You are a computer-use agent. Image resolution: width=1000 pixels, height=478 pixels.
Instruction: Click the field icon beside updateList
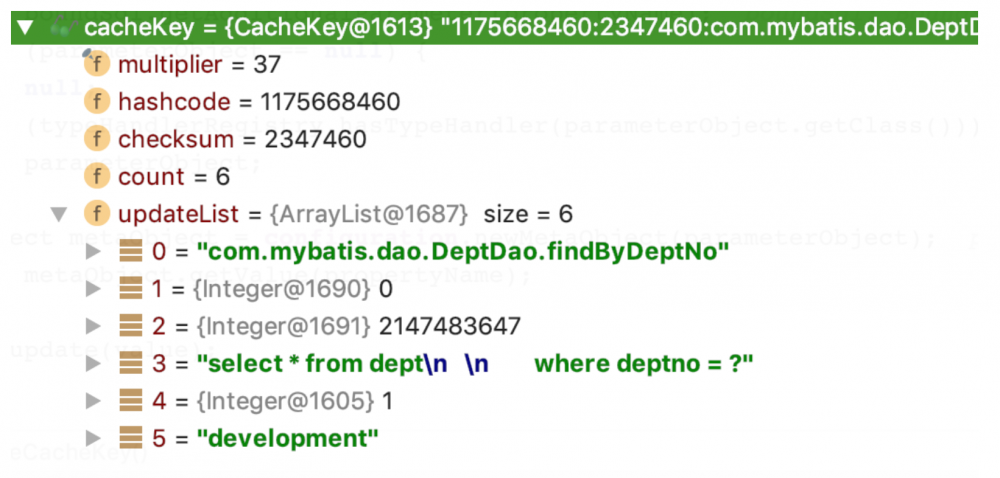point(97,213)
